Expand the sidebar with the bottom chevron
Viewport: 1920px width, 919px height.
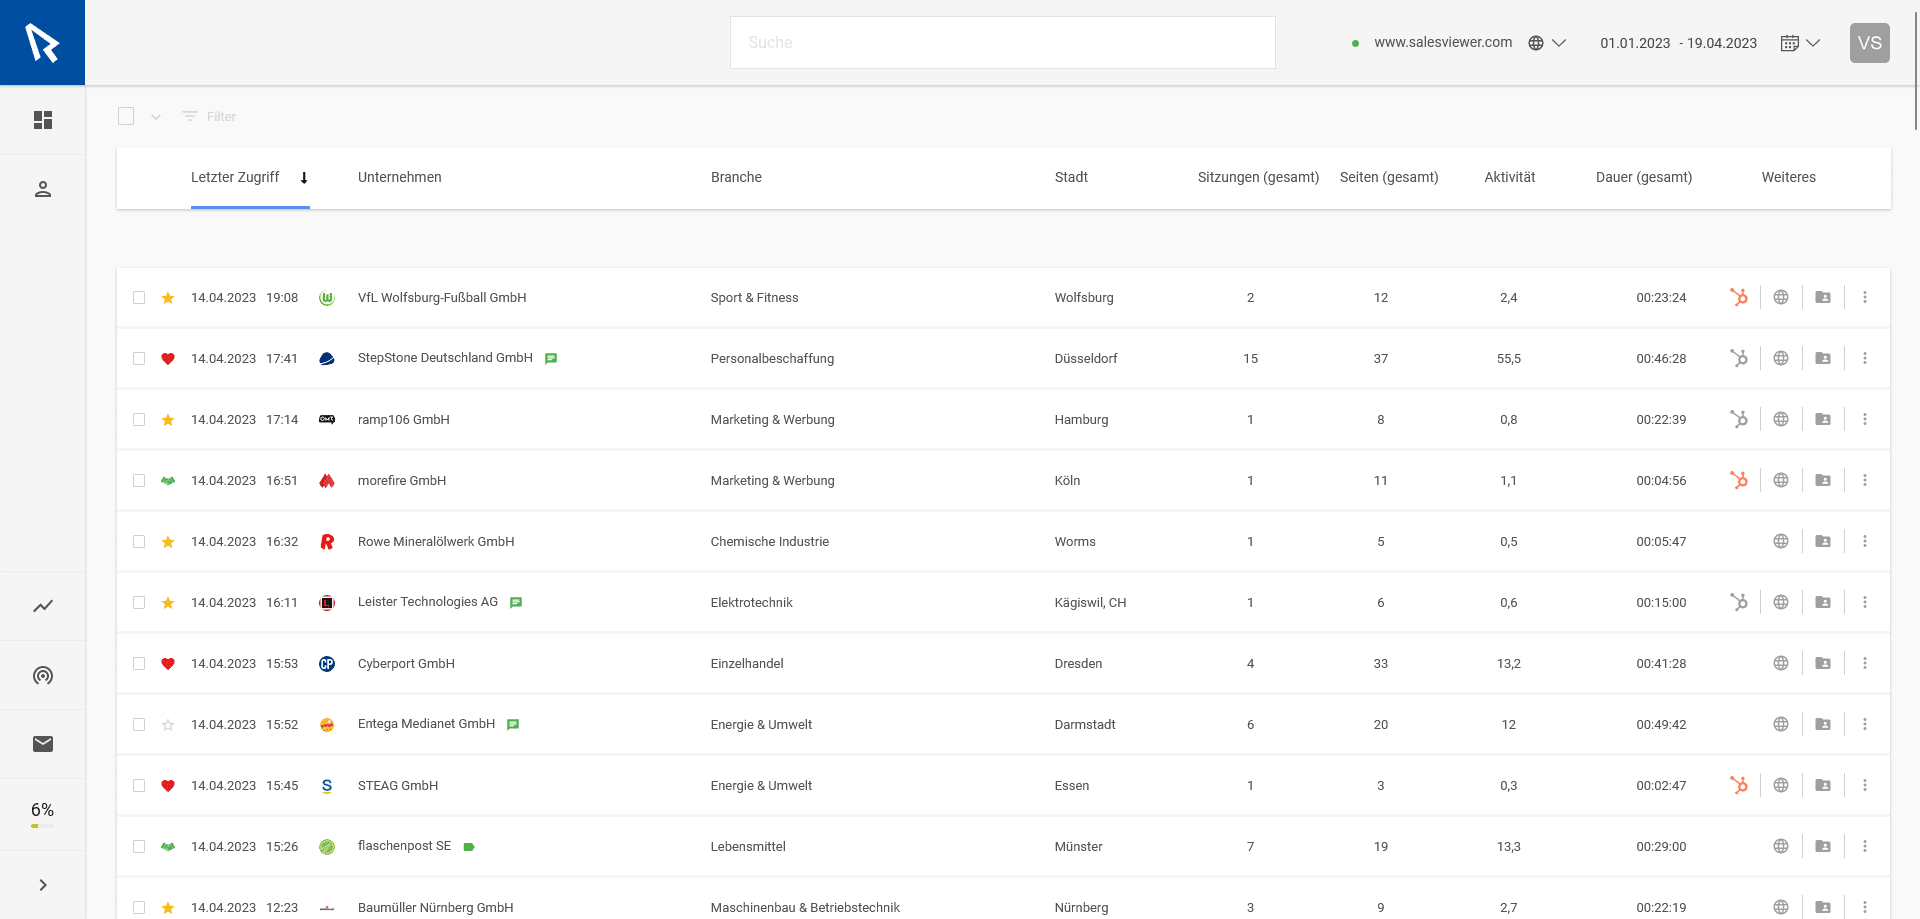tap(42, 885)
